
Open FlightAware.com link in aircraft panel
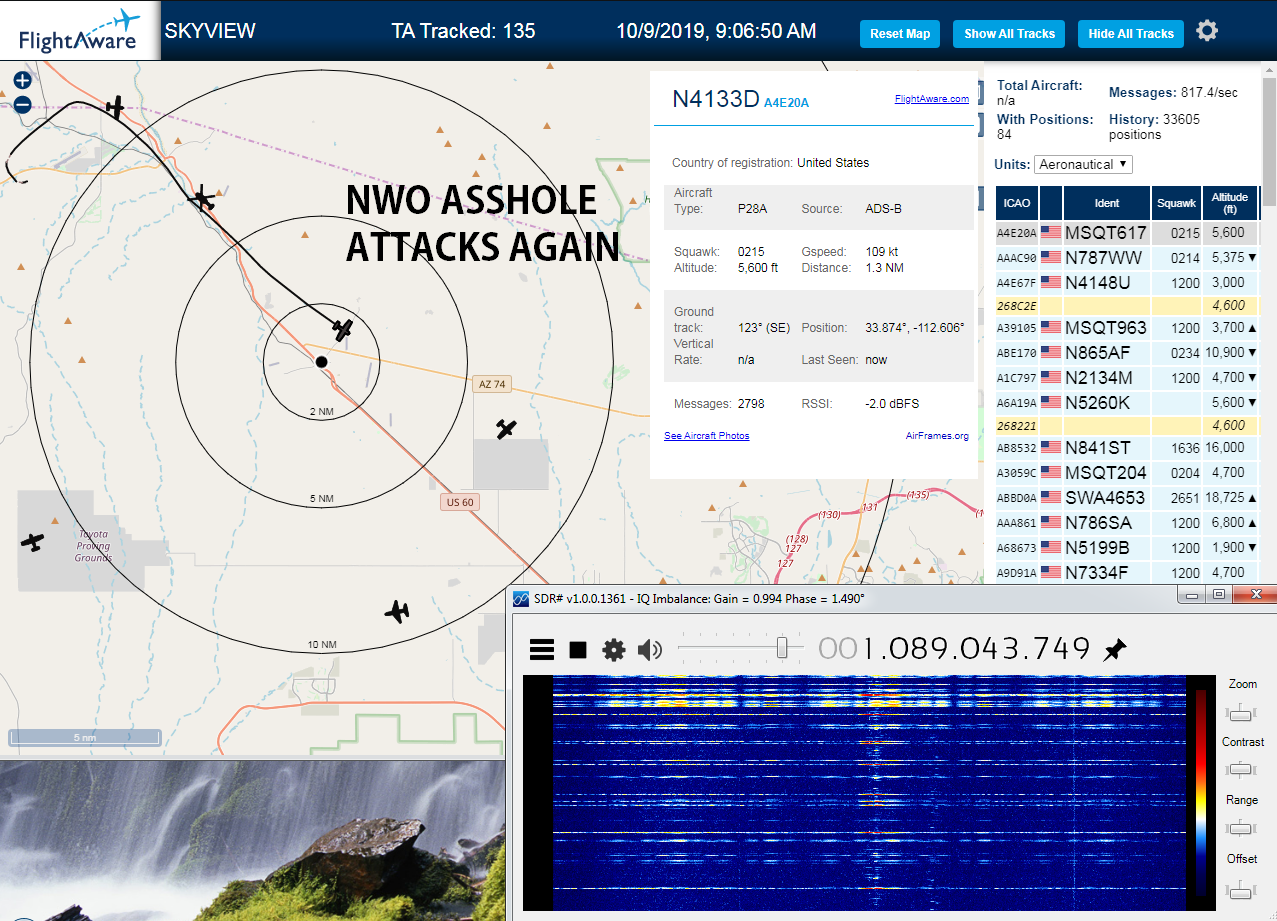[x=931, y=99]
